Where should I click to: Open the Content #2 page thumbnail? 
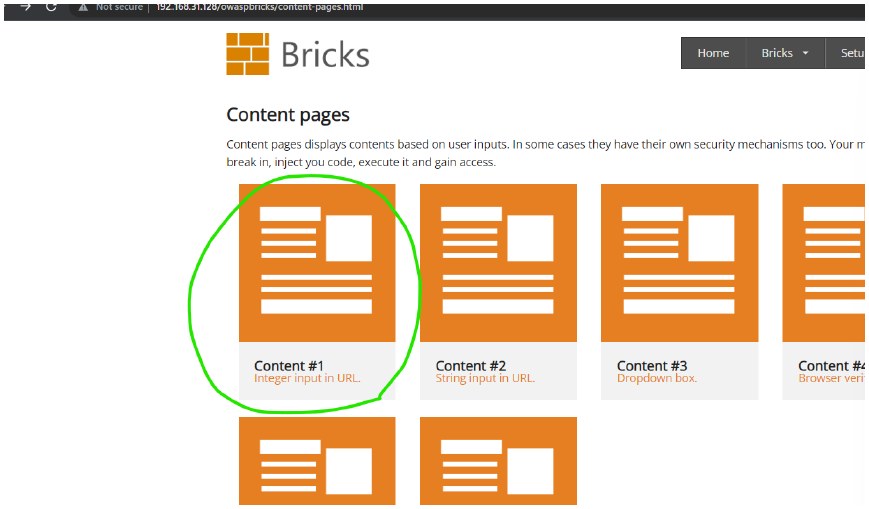click(498, 263)
